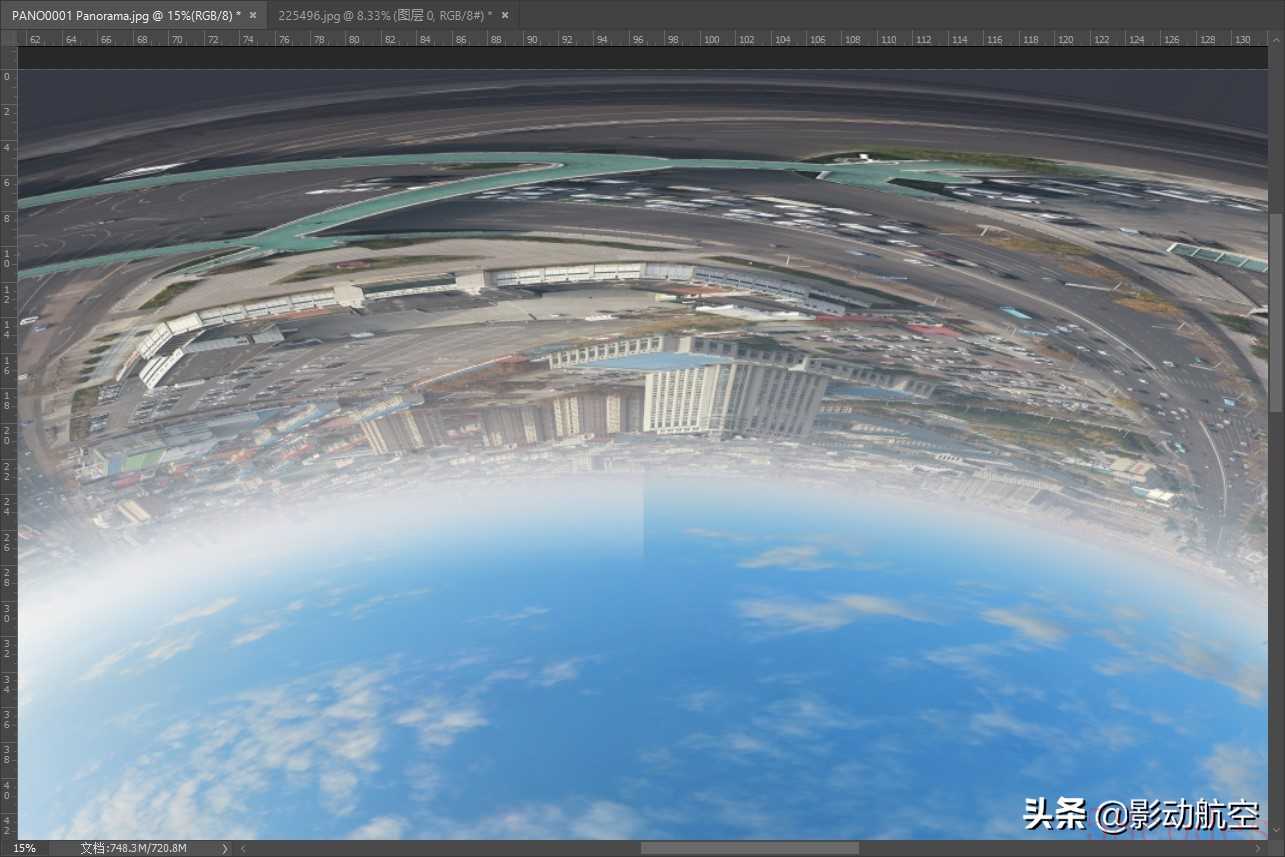
Task: Click the horizontal scrollbar left arrow
Action: [241, 848]
